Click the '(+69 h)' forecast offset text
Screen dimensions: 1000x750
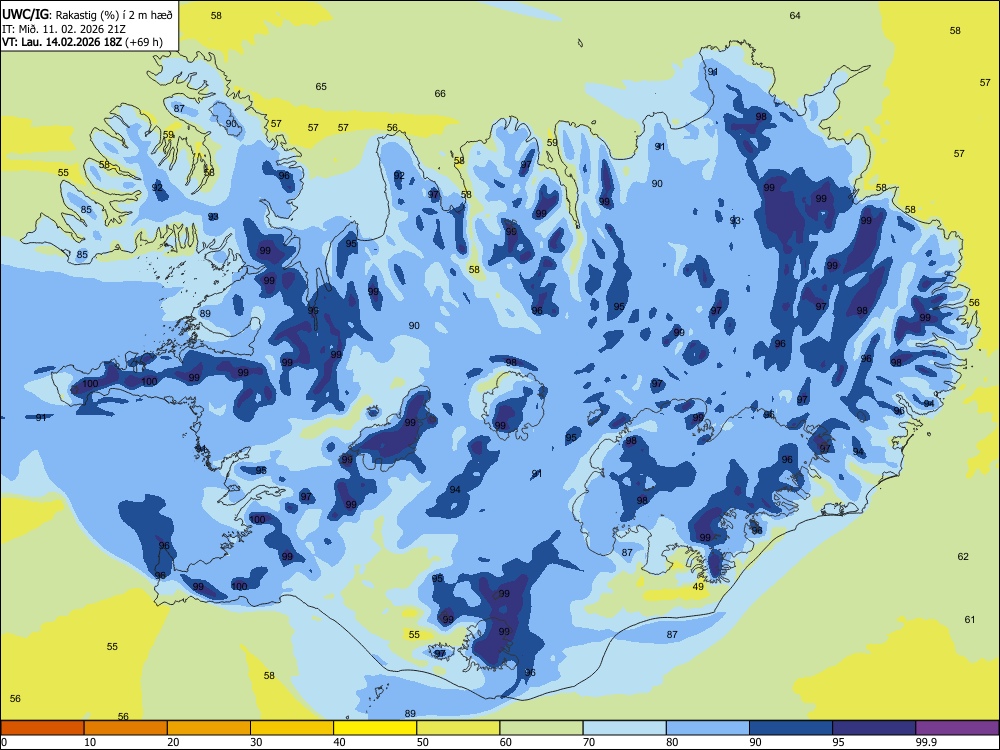click(x=144, y=43)
